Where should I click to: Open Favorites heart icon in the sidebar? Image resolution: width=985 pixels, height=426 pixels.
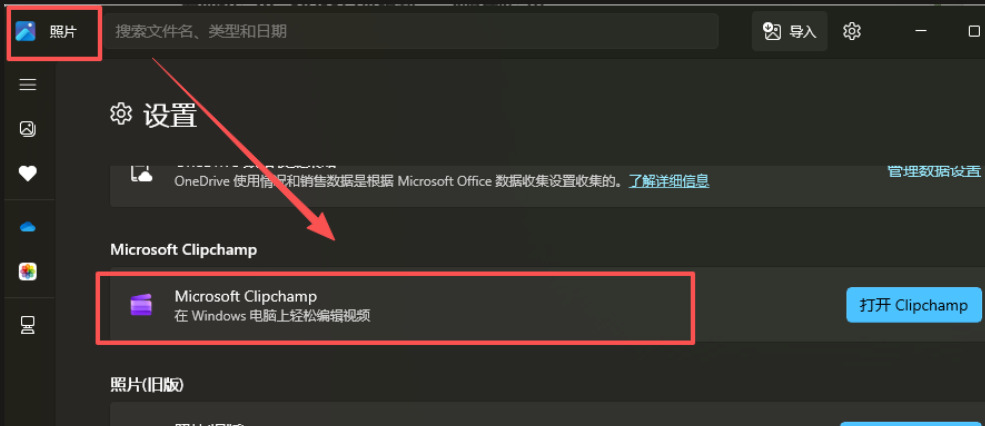pyautogui.click(x=28, y=173)
